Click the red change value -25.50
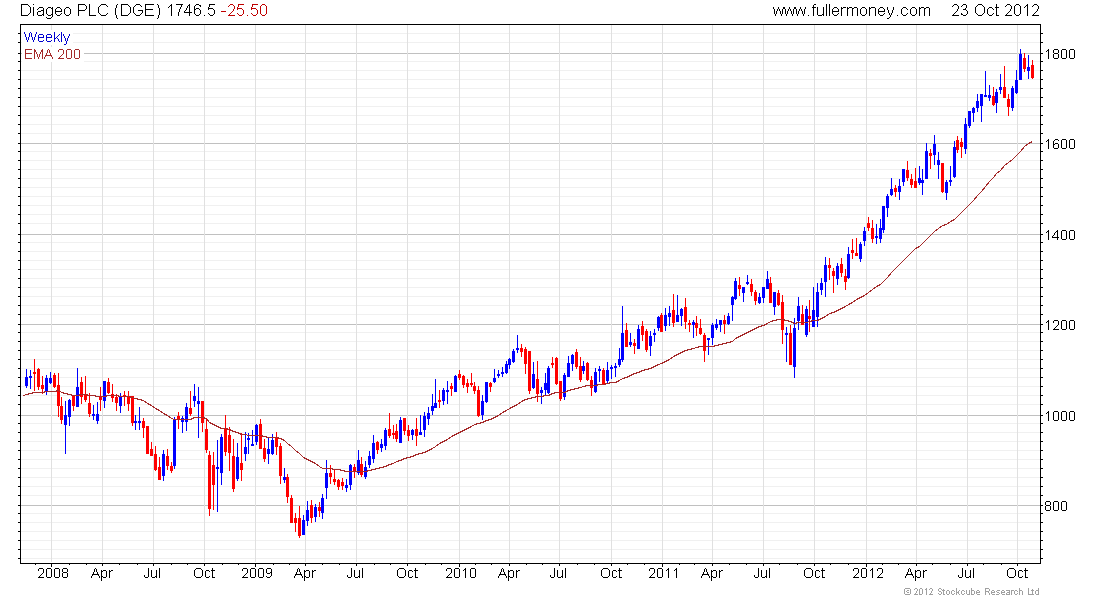Viewport: 1100px width, 600px height. point(244,11)
